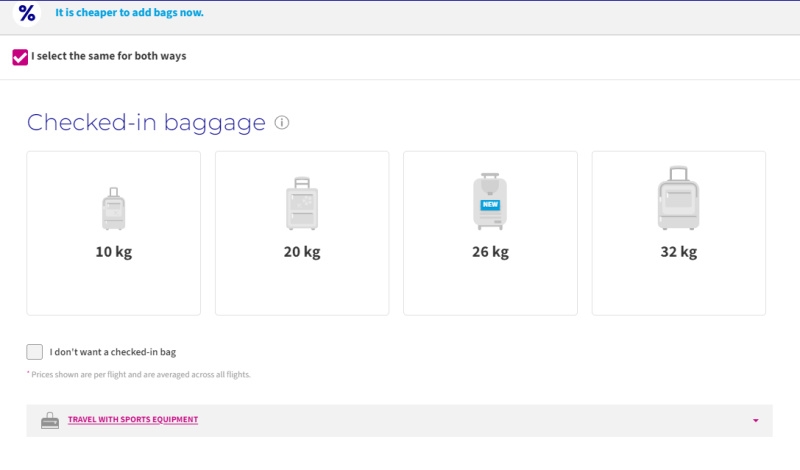Click the sports equipment bag icon
Viewport: 800px width, 470px height.
[50, 420]
